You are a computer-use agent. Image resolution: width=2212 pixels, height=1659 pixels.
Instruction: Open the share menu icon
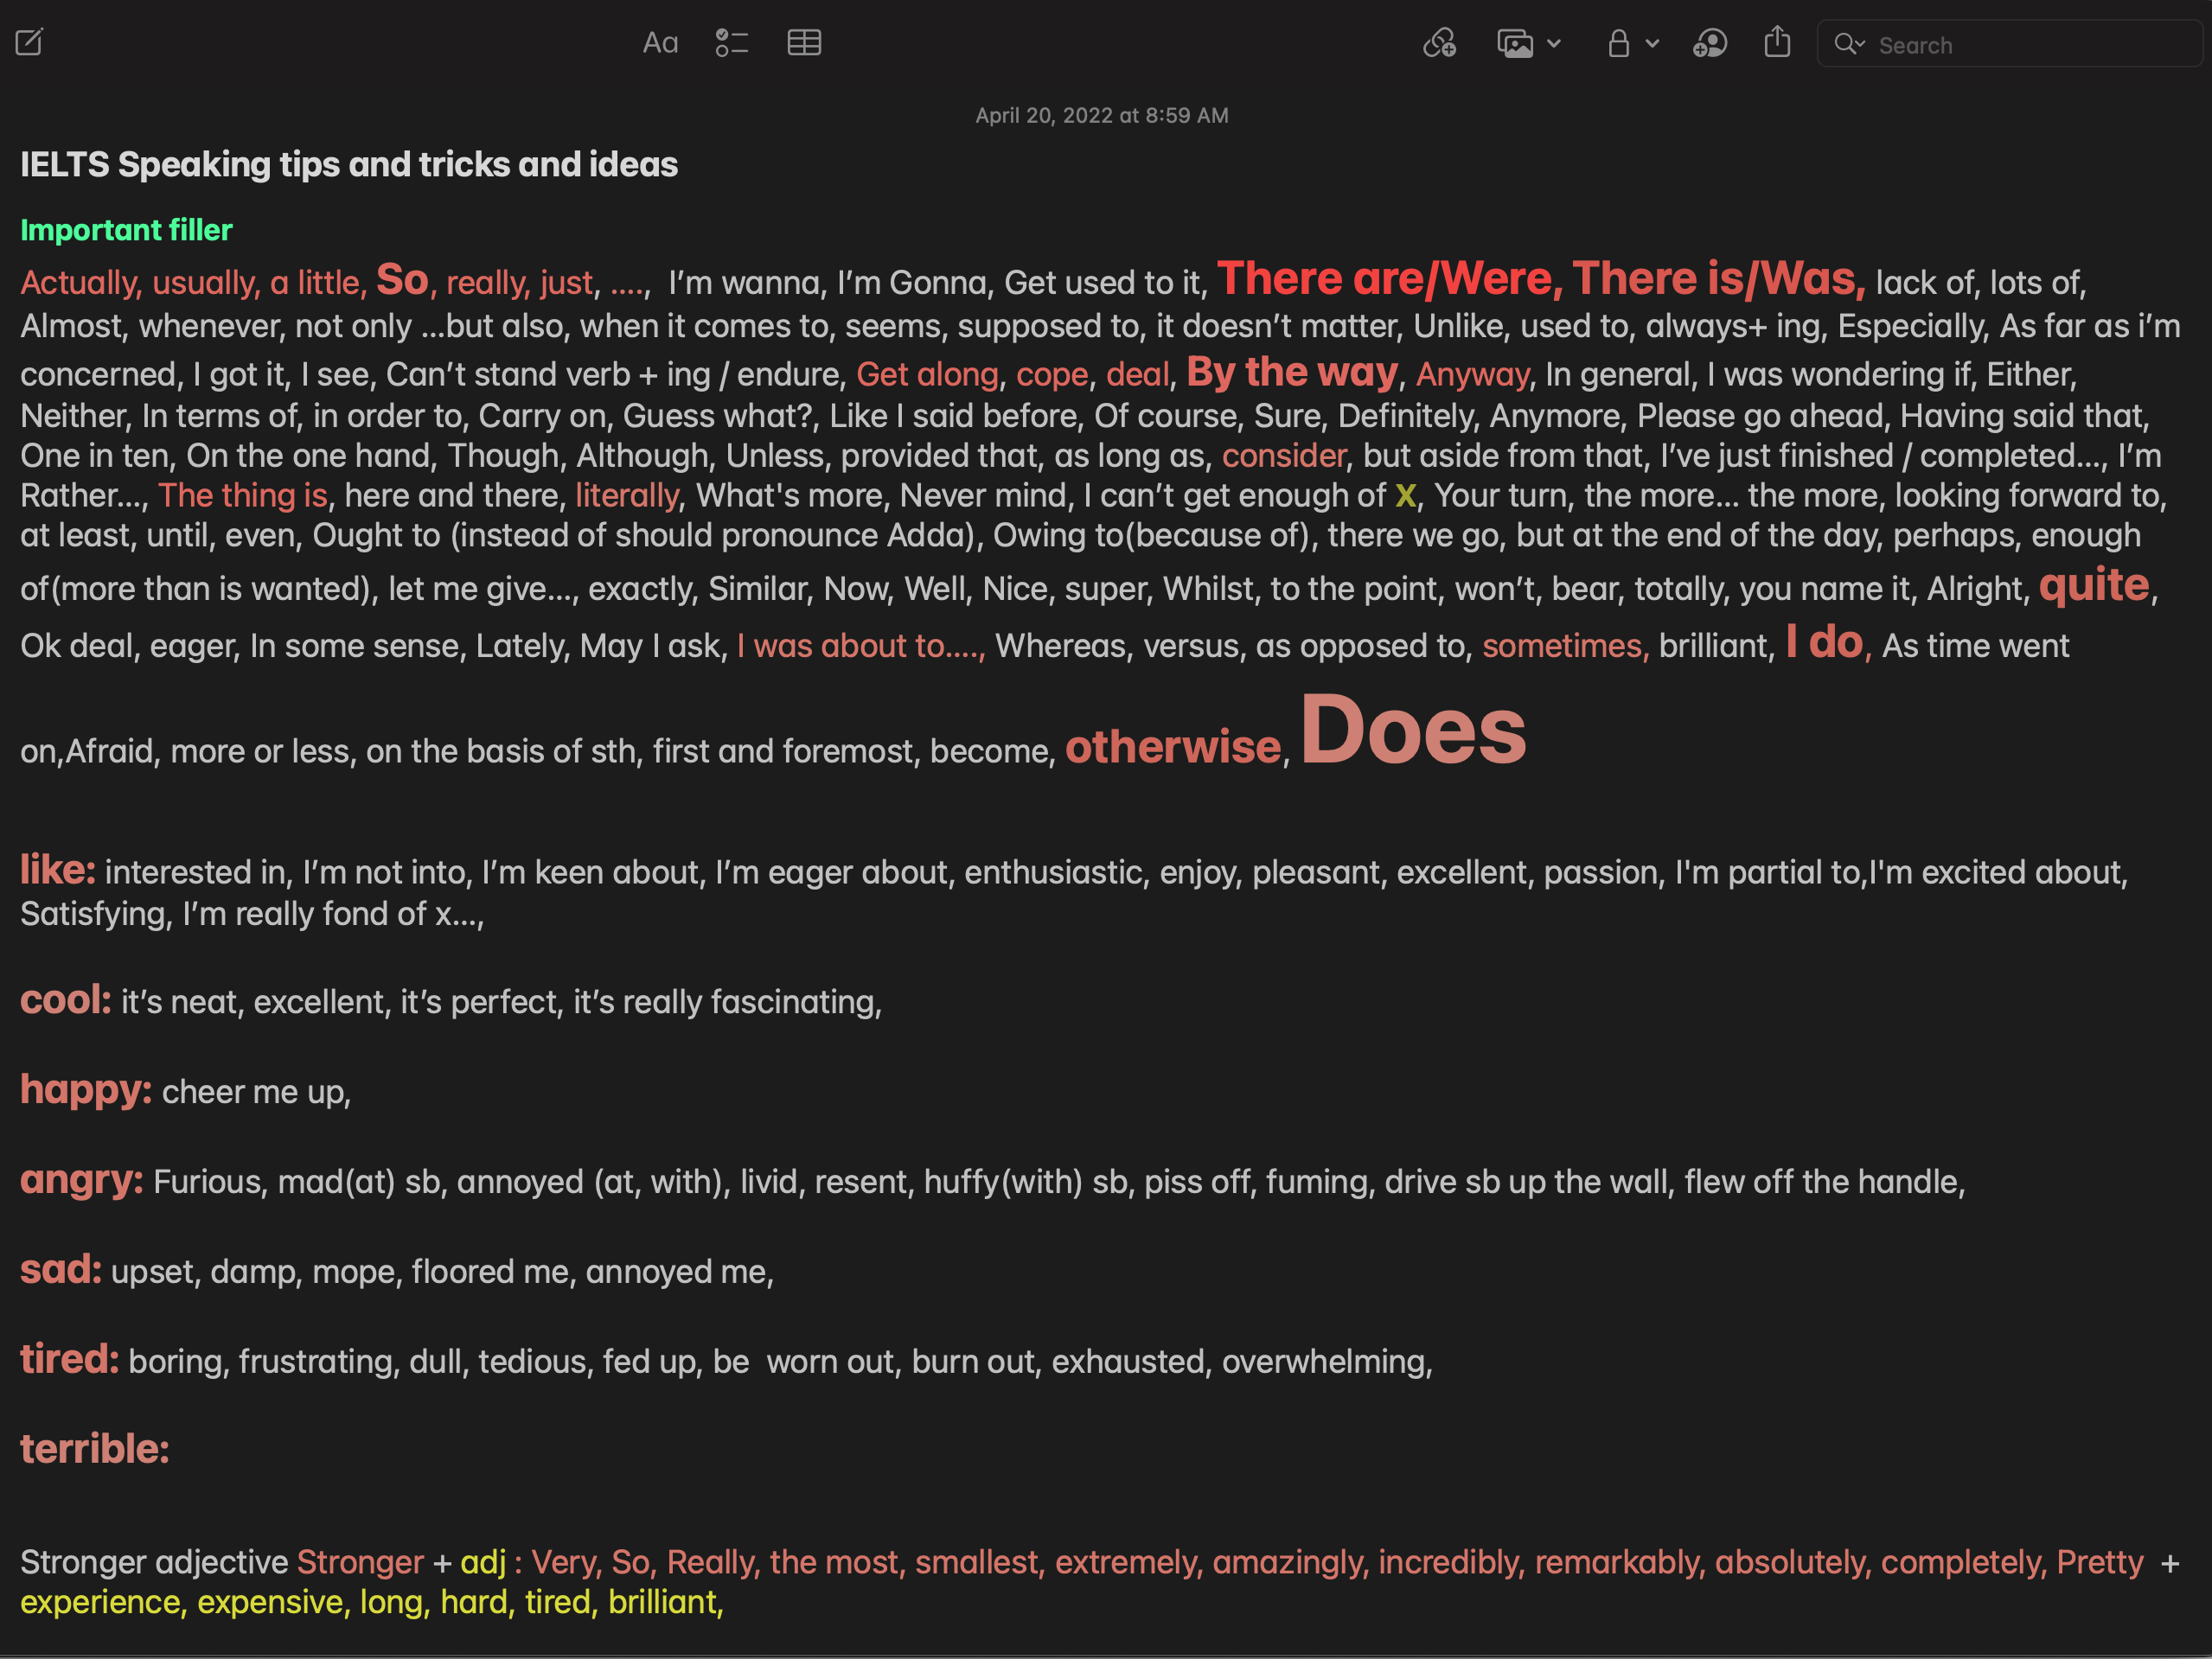pos(1777,42)
